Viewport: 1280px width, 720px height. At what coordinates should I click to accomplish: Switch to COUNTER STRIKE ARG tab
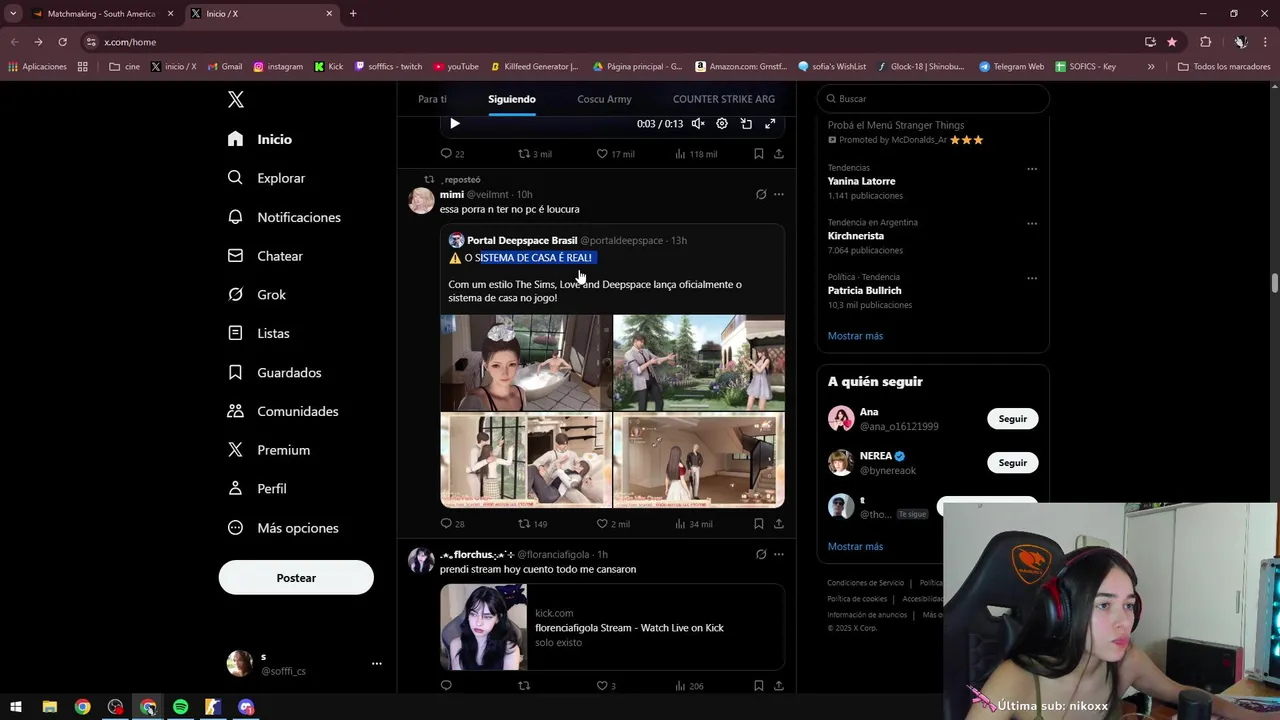(724, 99)
